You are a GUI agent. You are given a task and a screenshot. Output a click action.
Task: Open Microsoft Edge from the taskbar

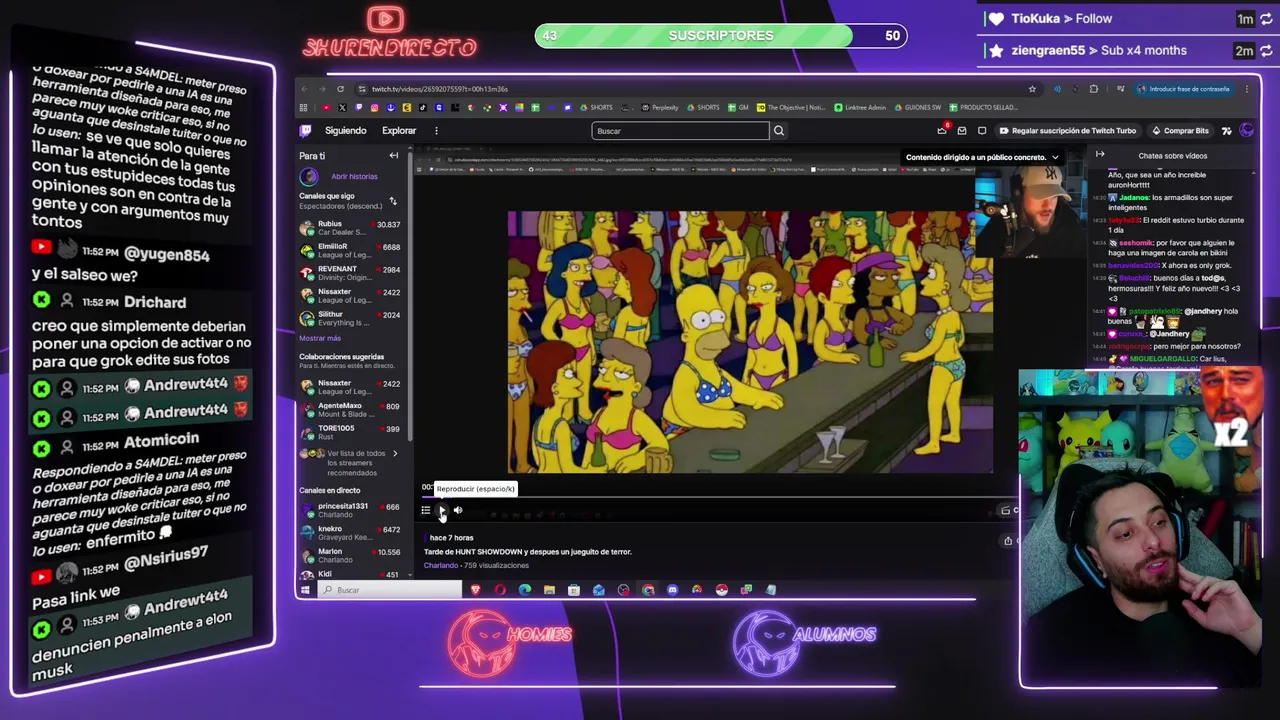(x=525, y=590)
